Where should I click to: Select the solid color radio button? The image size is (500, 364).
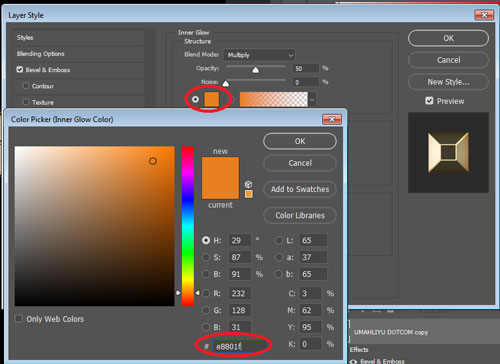click(195, 99)
